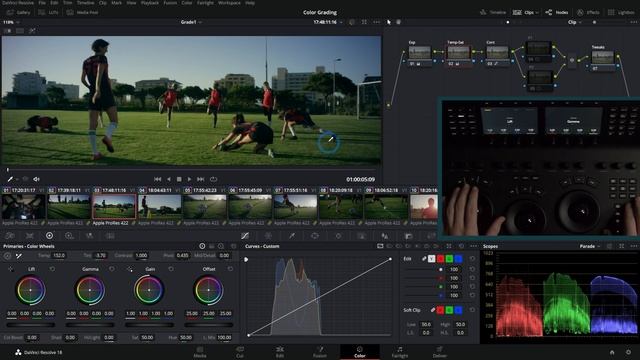Switch to the Deliver page tab
The image size is (640, 360).
[440, 352]
